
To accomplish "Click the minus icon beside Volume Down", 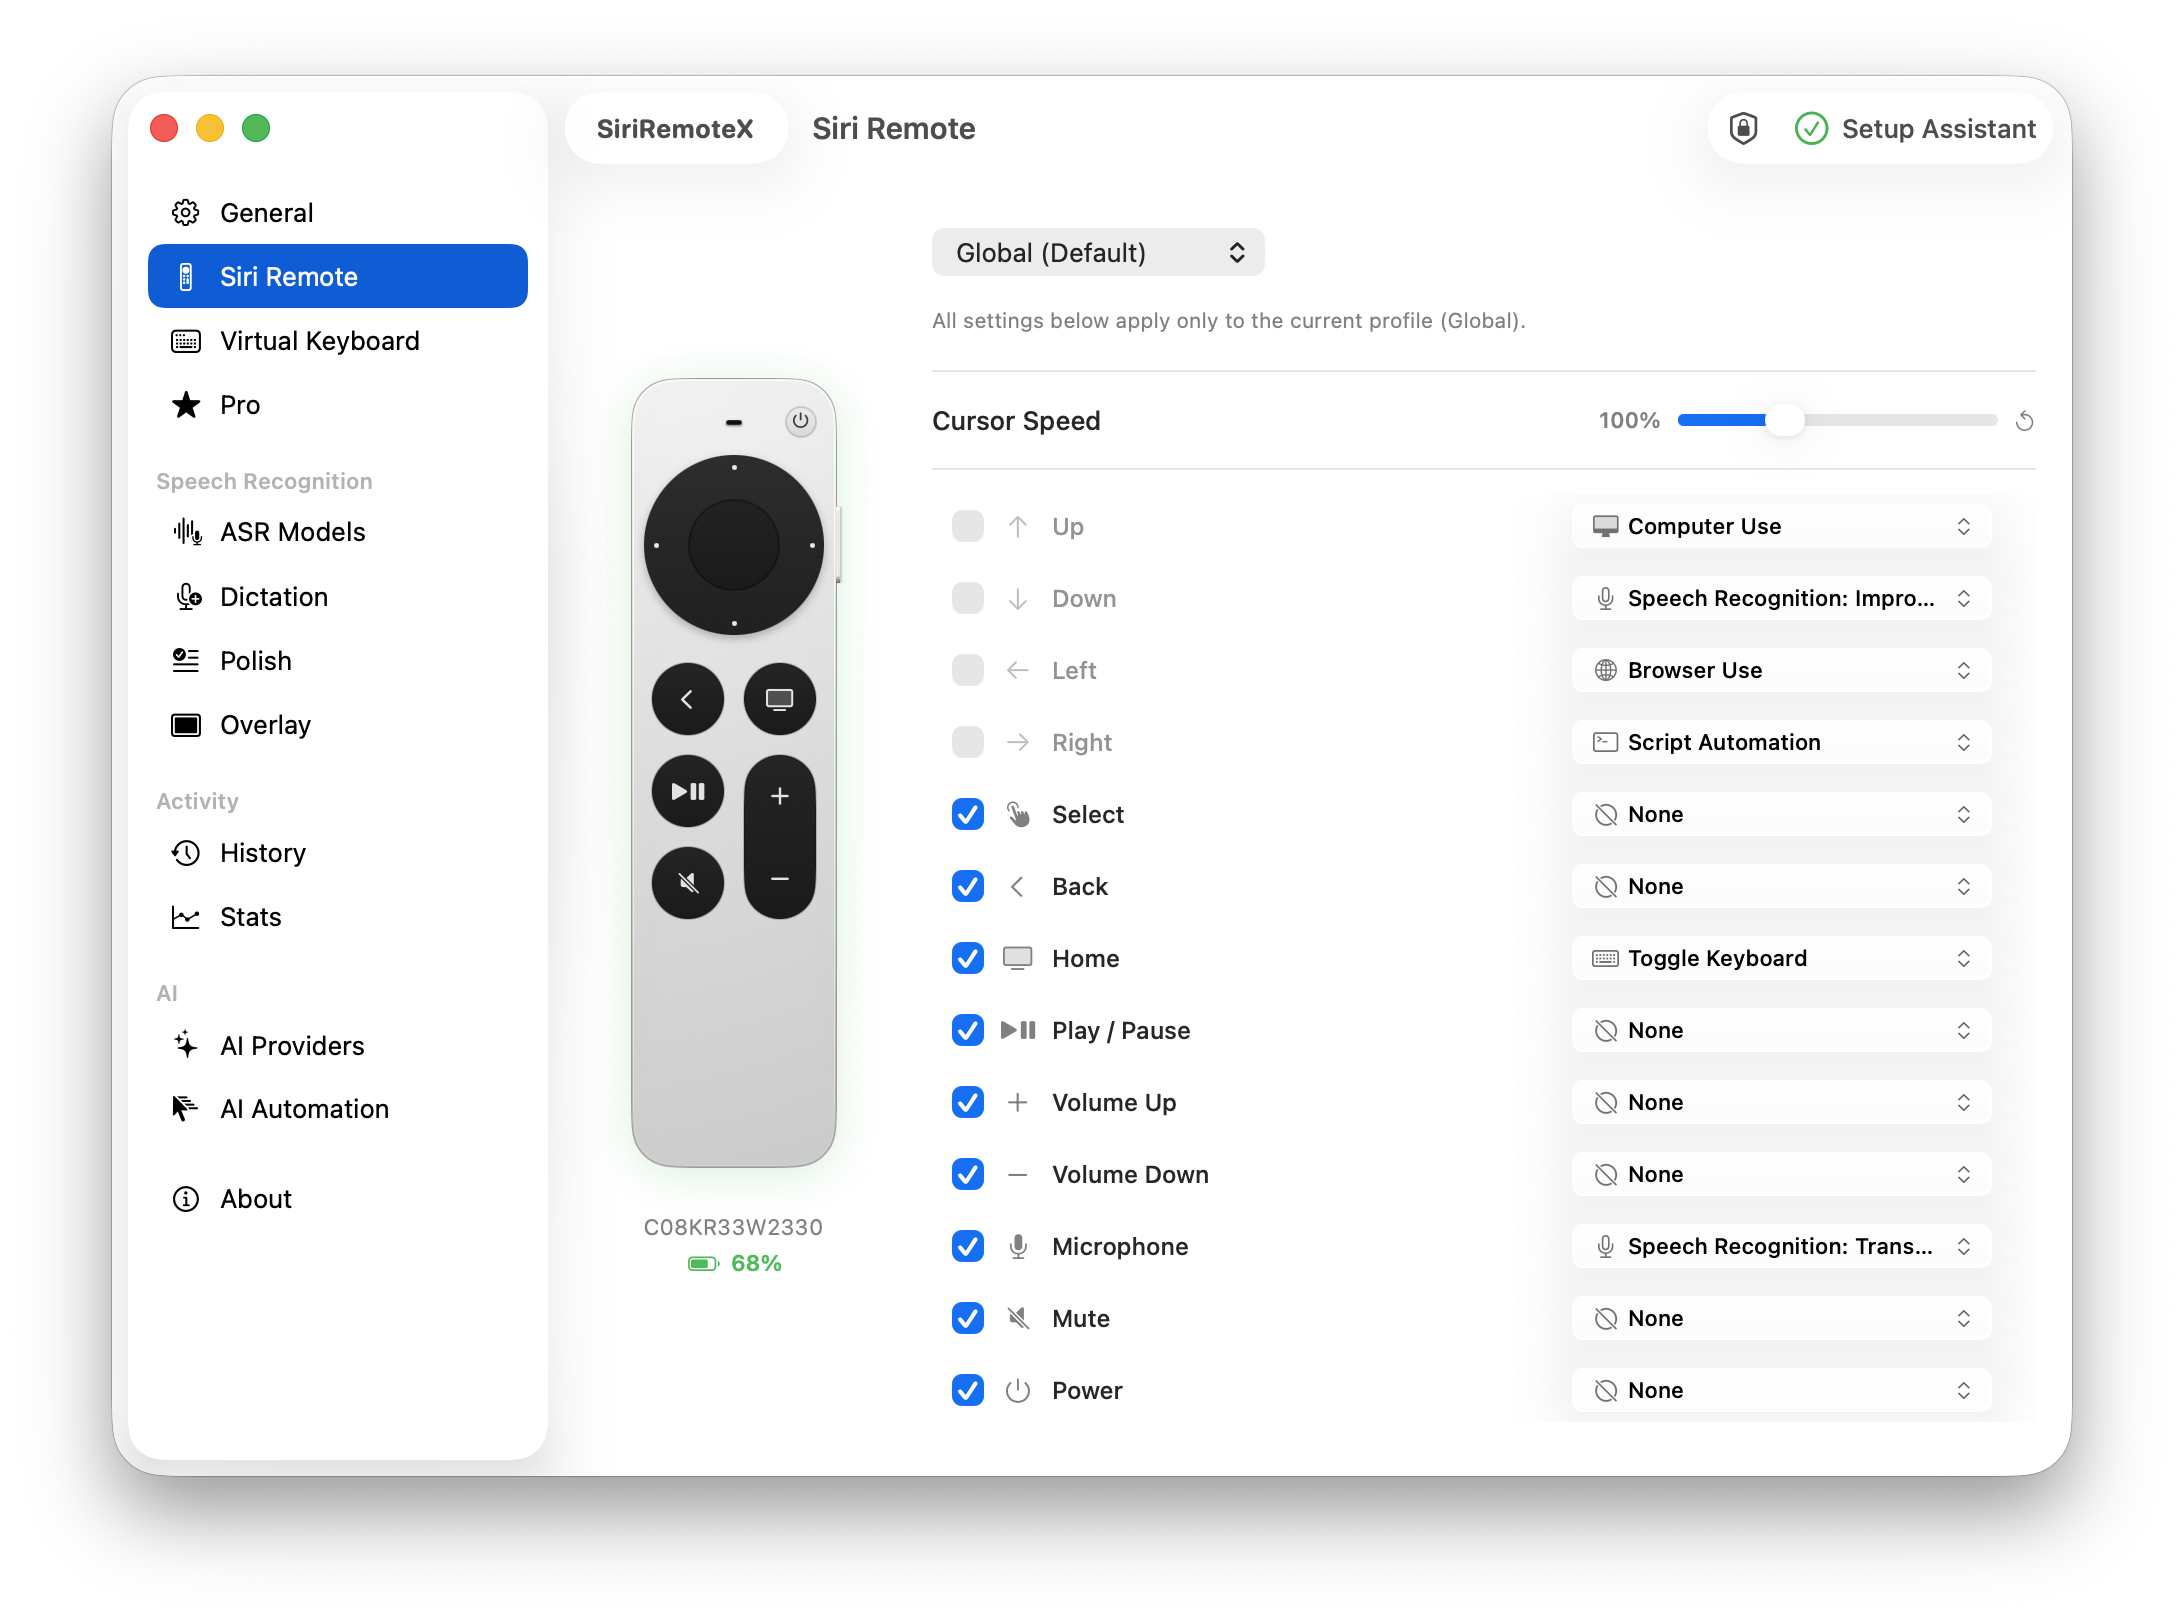I will [x=1018, y=1175].
